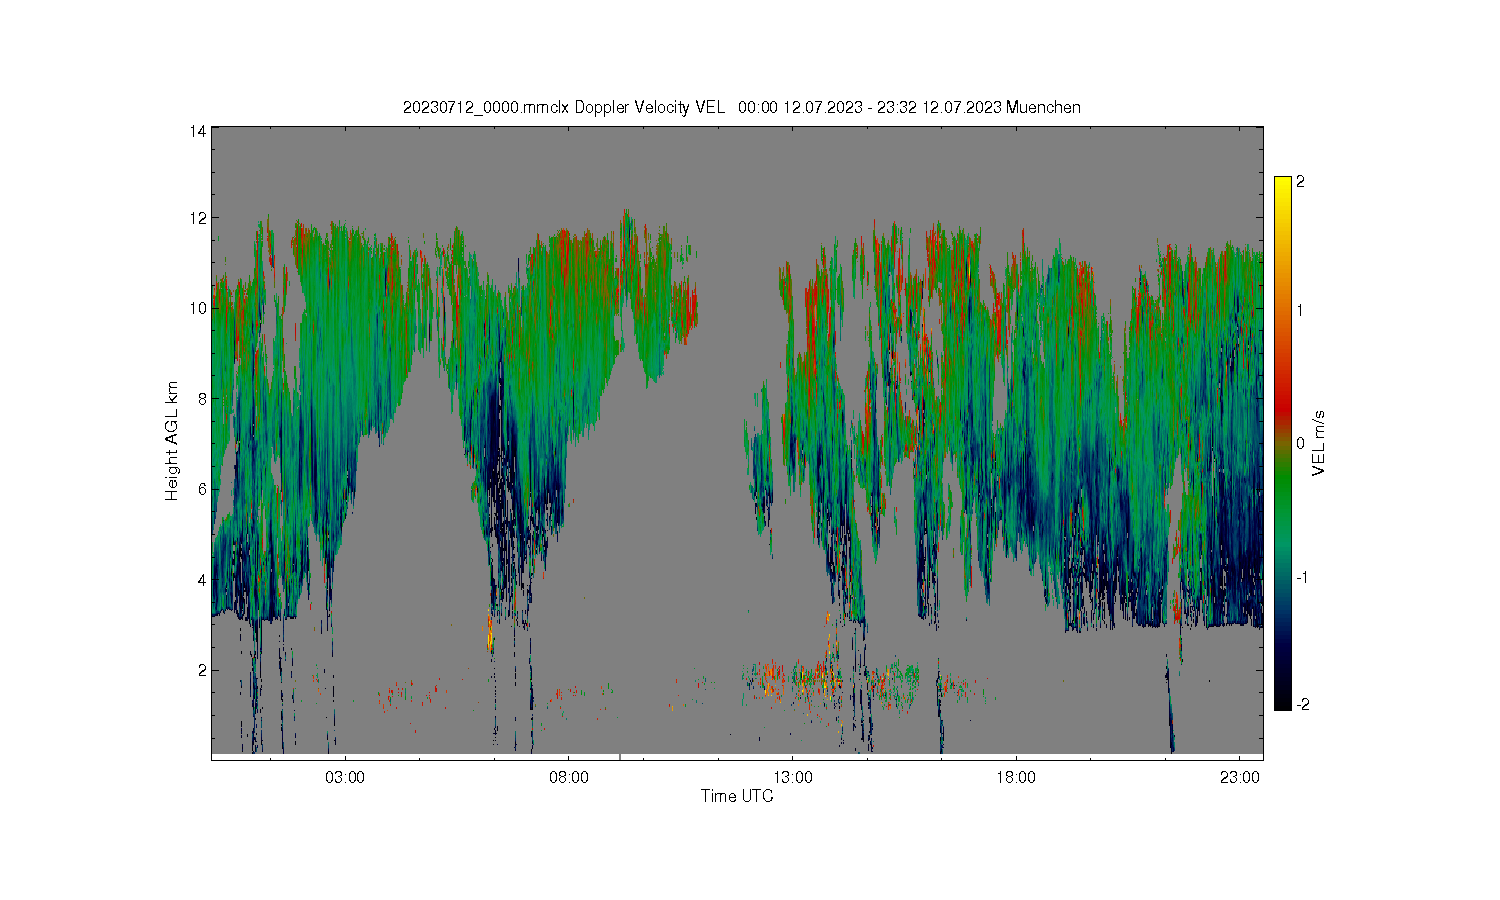Image resolution: width=1500 pixels, height=900 pixels.
Task: Click the colorbar tick label '0'
Action: [x=1300, y=443]
